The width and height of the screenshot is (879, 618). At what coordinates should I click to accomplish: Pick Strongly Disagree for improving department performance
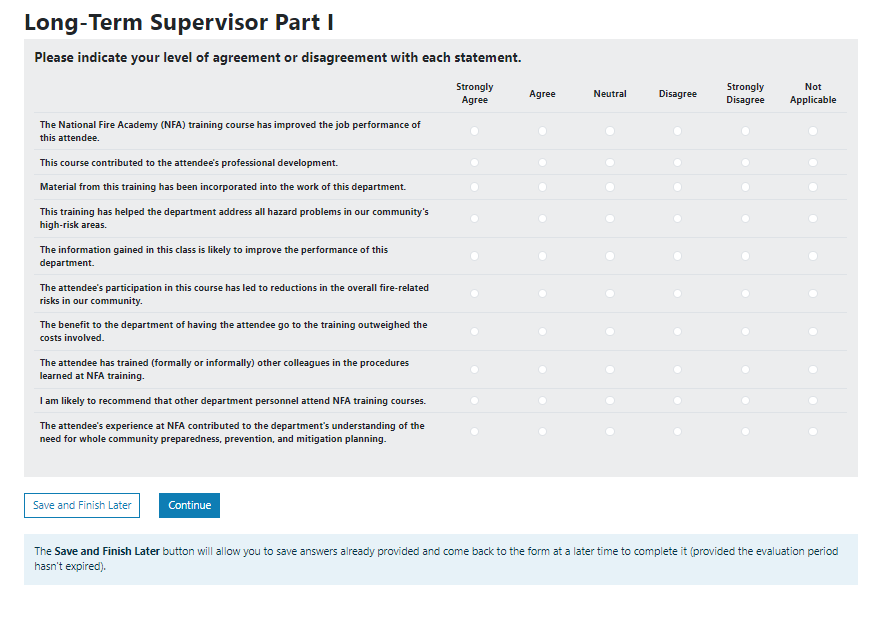(746, 256)
